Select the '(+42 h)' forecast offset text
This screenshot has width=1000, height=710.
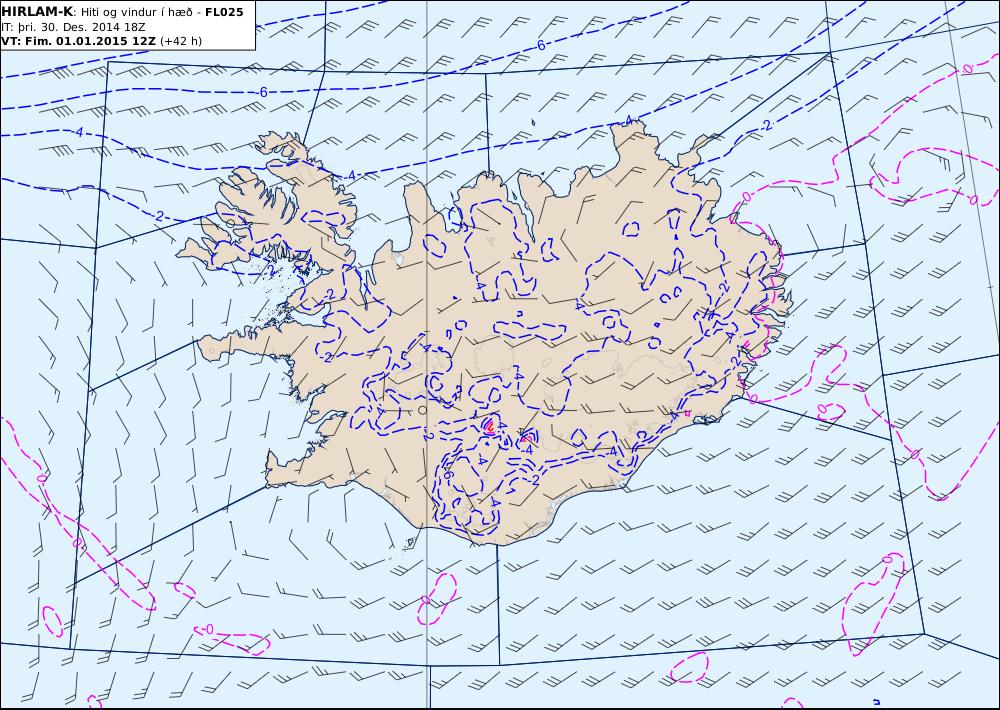click(x=180, y=41)
